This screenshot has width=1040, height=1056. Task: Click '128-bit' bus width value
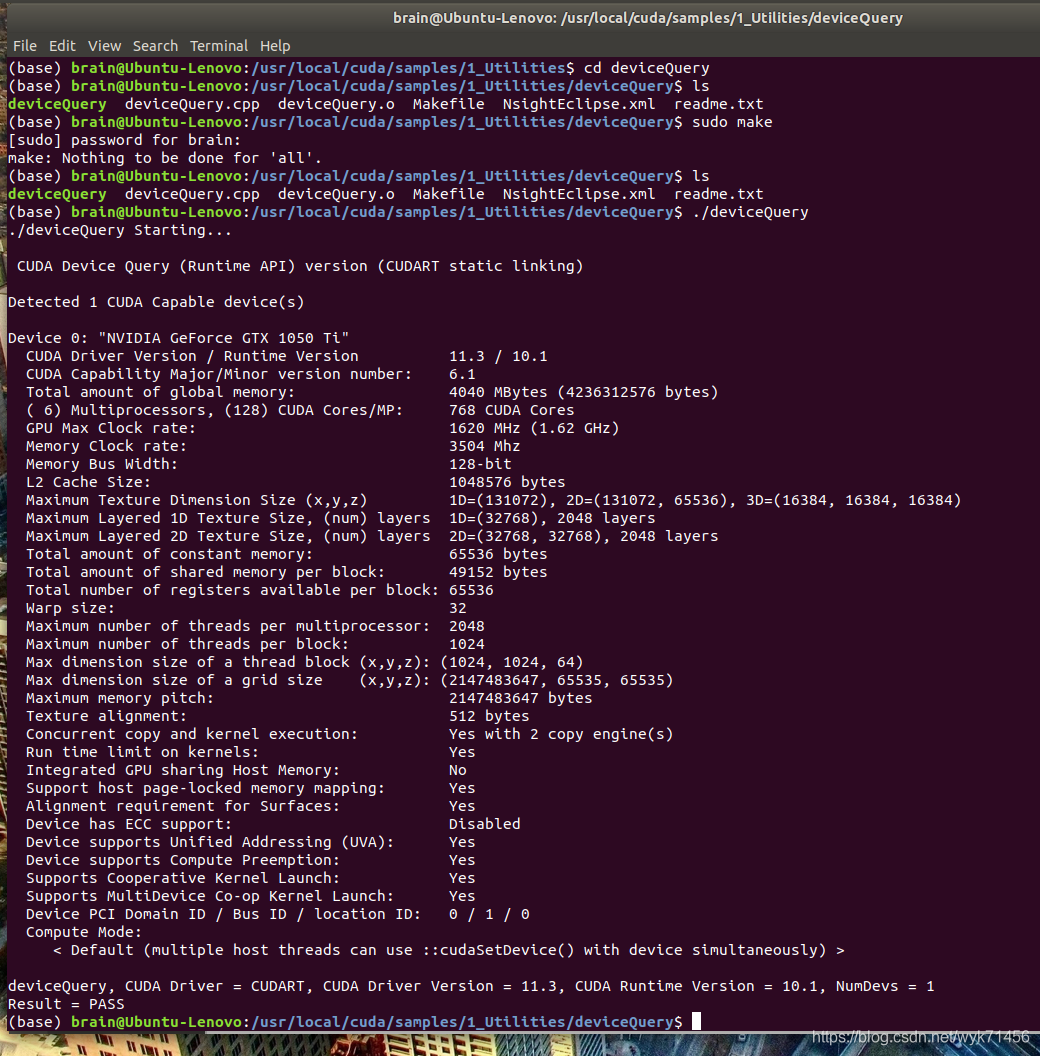(x=480, y=464)
